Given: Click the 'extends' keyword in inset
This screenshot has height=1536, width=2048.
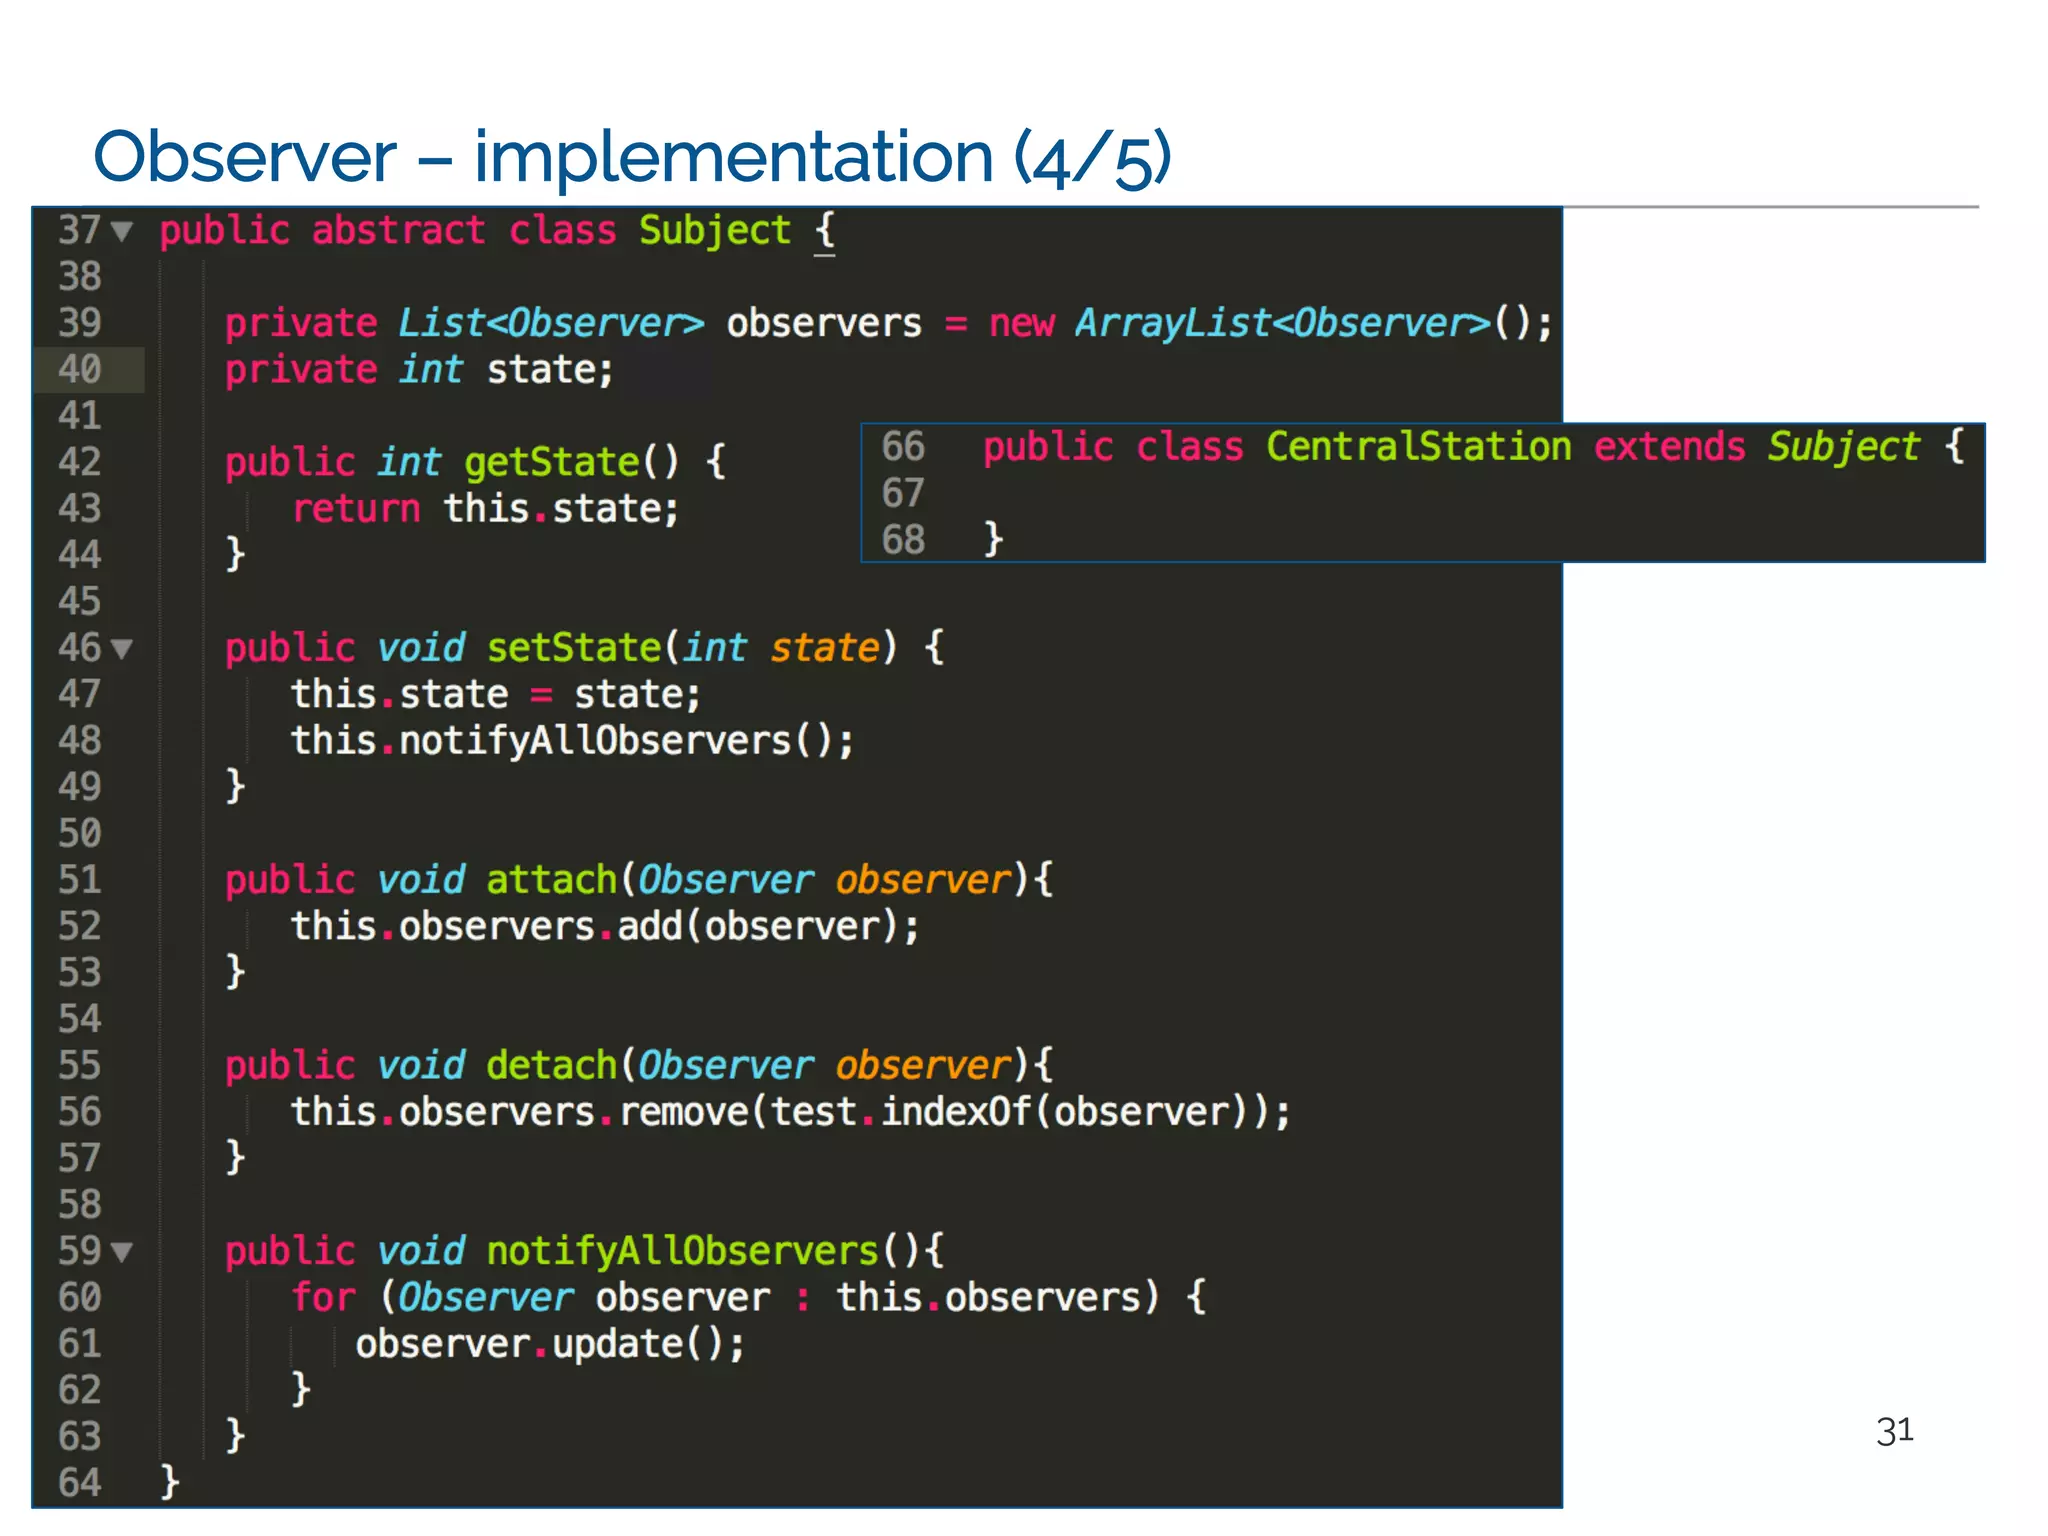Looking at the screenshot, I should click(x=1669, y=446).
